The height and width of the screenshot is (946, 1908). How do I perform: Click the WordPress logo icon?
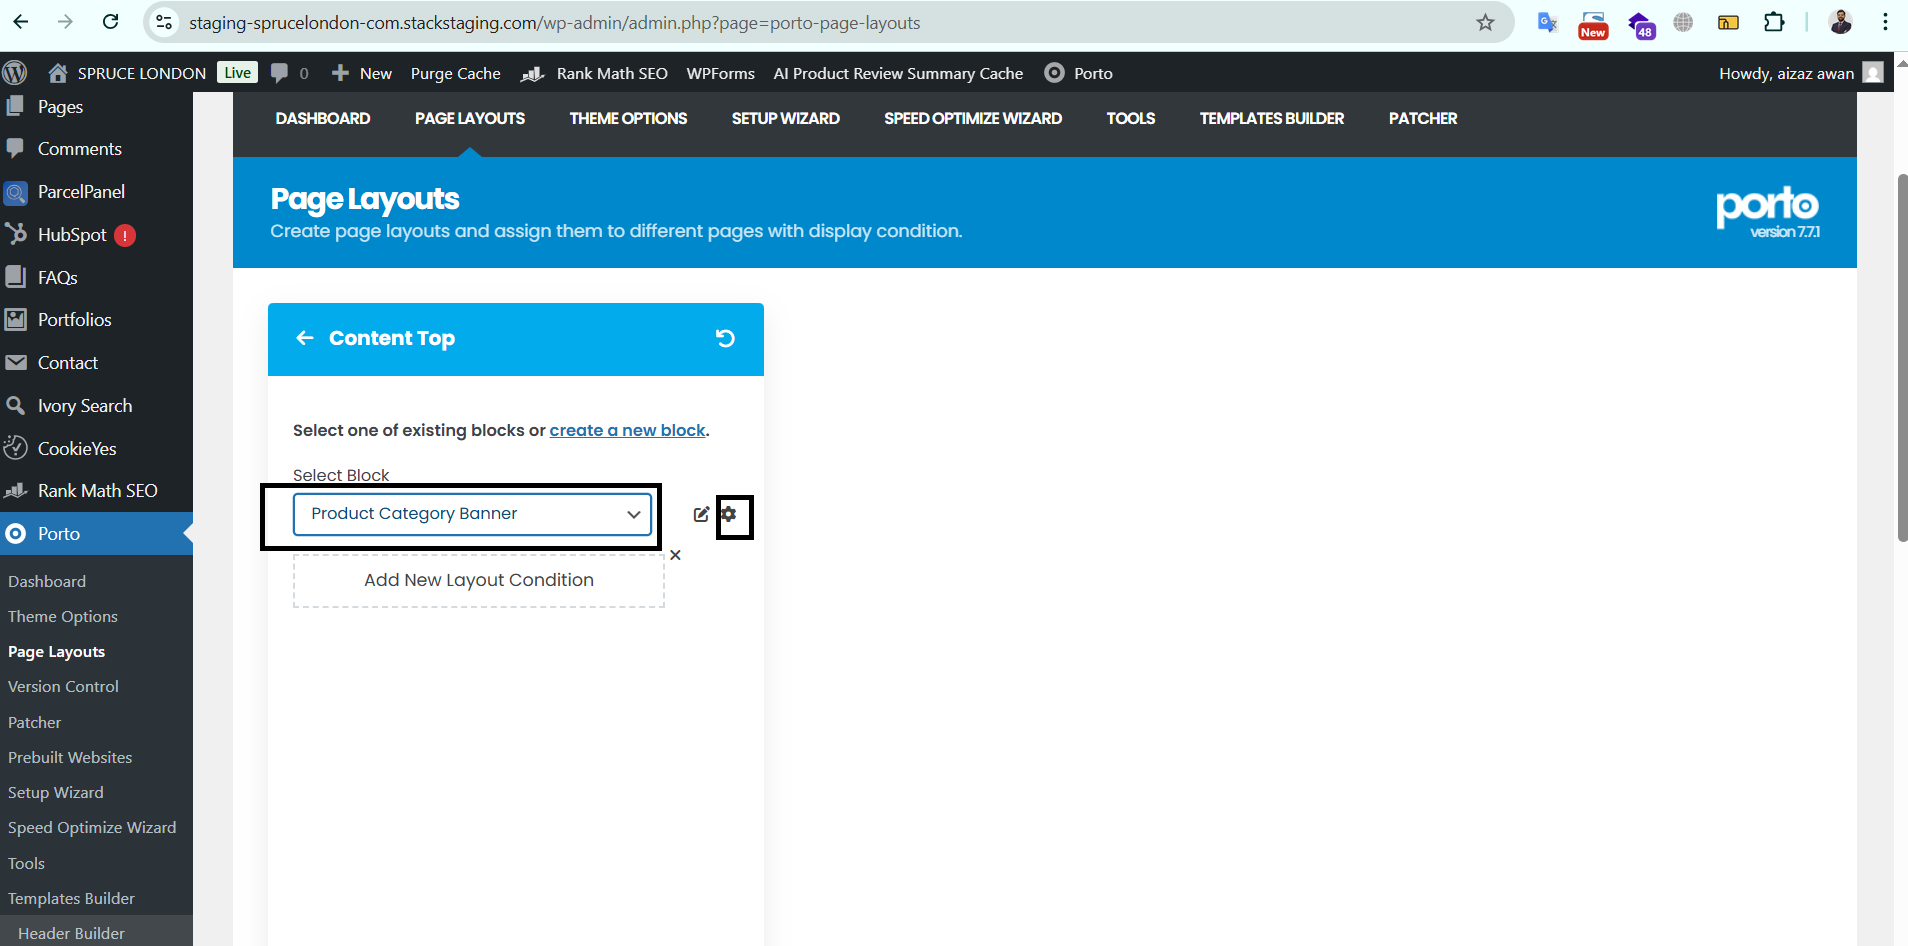[15, 73]
